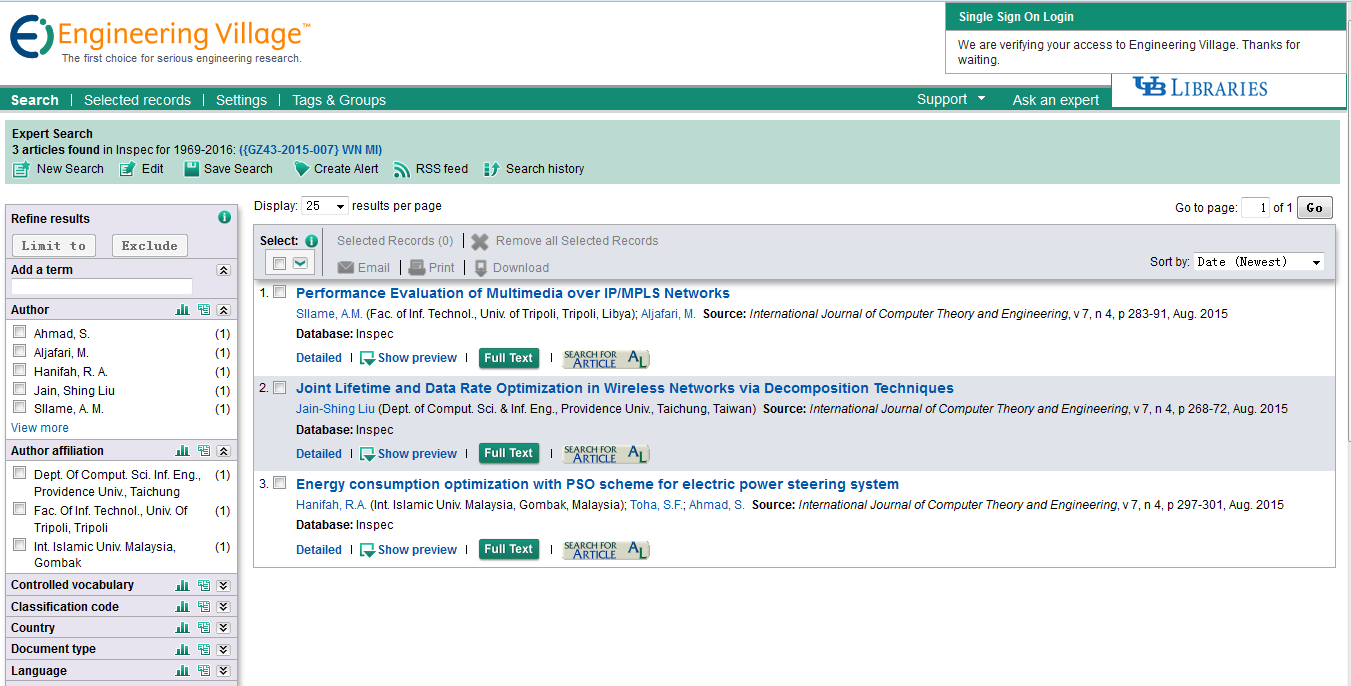Open the Author affiliation bar chart icon
This screenshot has width=1351, height=686.
click(x=182, y=451)
